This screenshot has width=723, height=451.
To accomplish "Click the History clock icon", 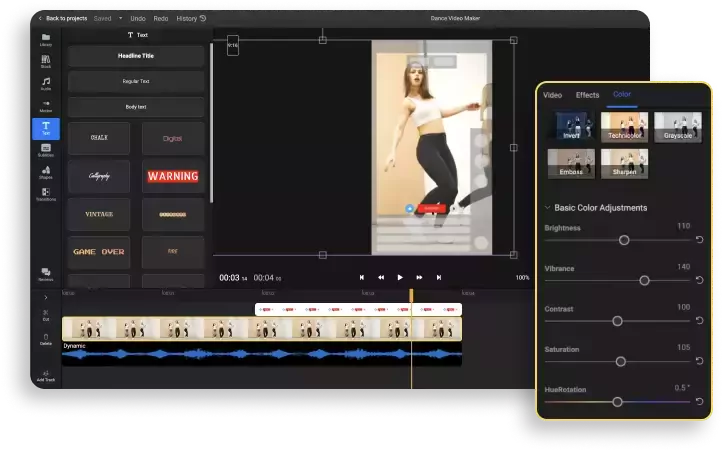I will tap(202, 18).
